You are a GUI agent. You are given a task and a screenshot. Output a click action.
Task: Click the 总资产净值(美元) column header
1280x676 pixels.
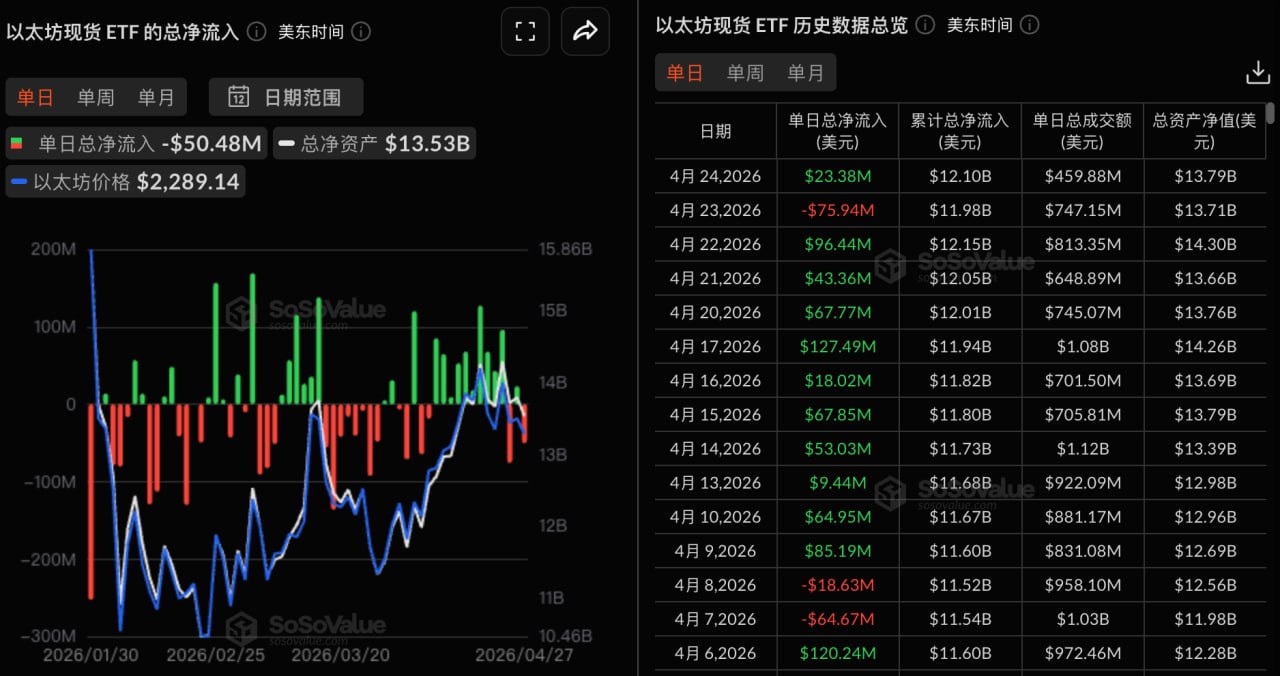(x=1204, y=131)
